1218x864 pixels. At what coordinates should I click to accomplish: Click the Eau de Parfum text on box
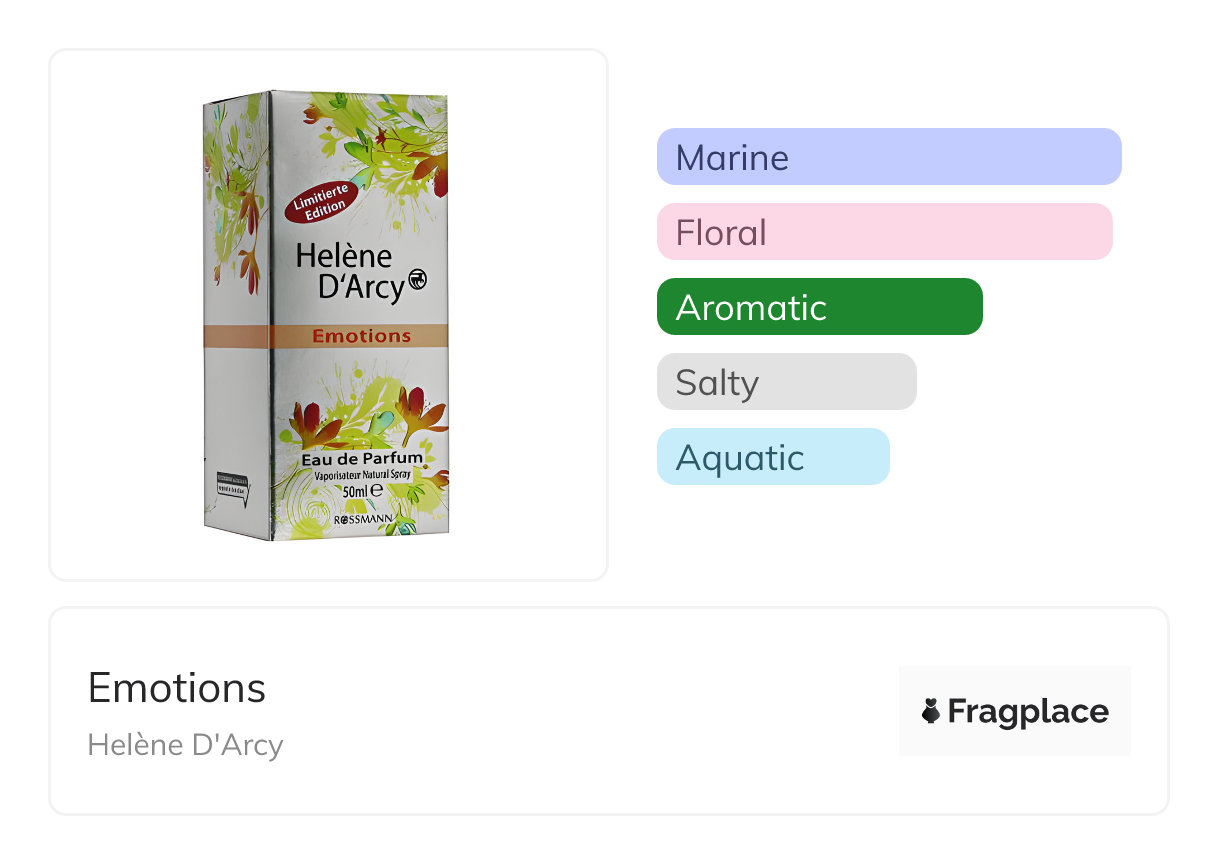coord(362,459)
